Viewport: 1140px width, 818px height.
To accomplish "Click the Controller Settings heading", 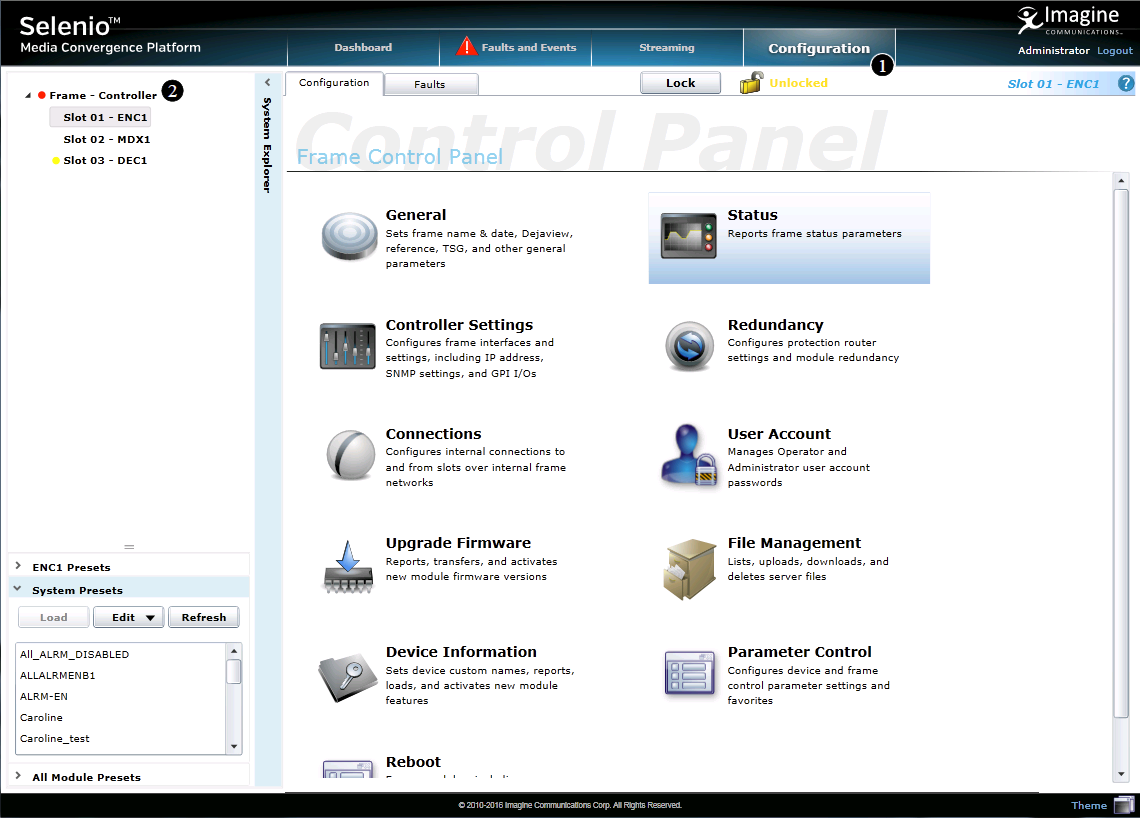I will [459, 325].
